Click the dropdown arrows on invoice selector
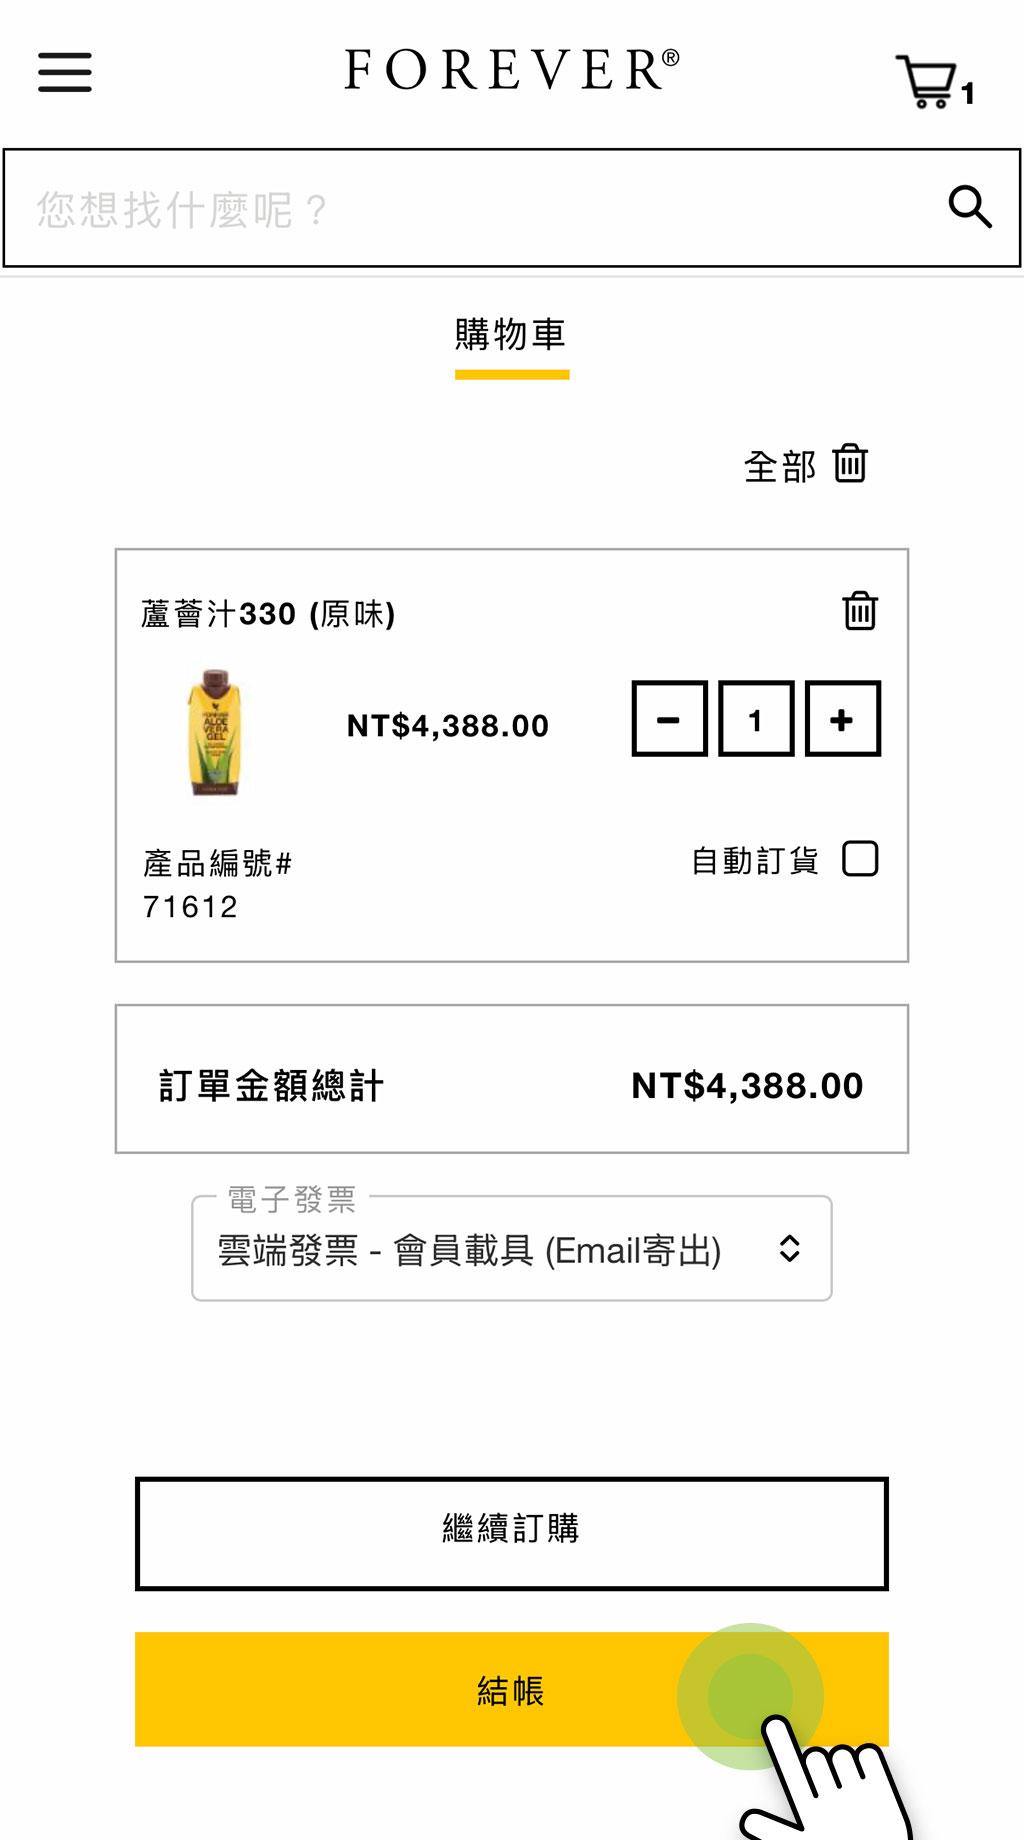The width and height of the screenshot is (1024, 1840). pyautogui.click(x=789, y=1248)
